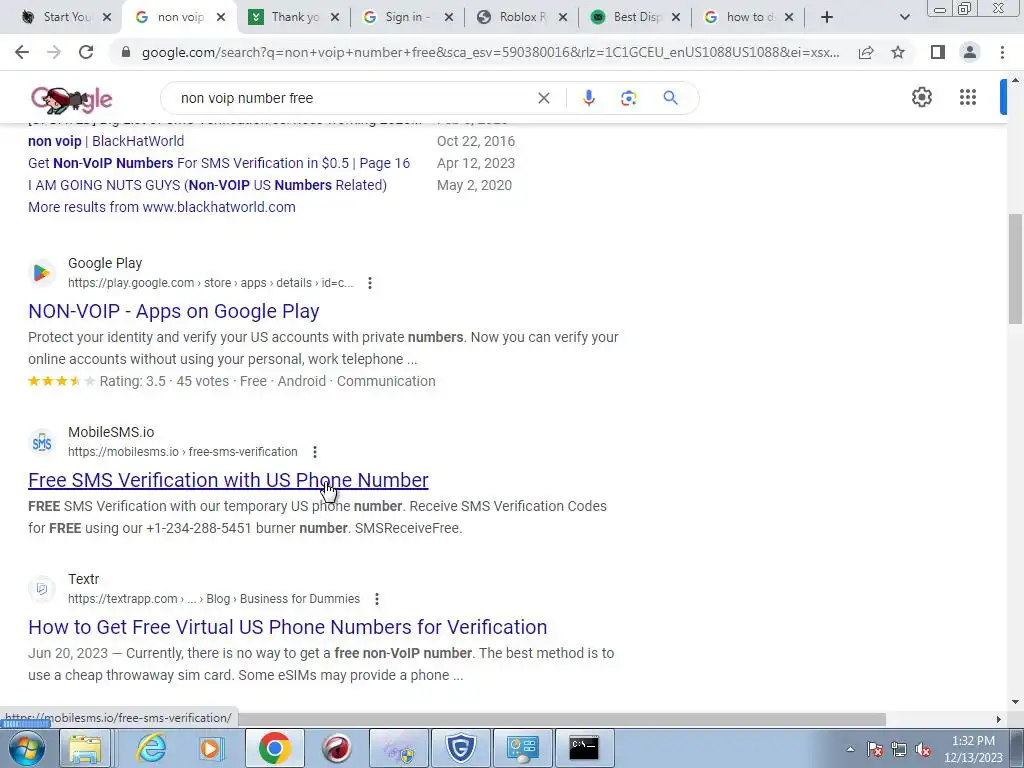Open the Chrome three-dot menu
Viewport: 1024px width, 768px height.
tap(1002, 52)
